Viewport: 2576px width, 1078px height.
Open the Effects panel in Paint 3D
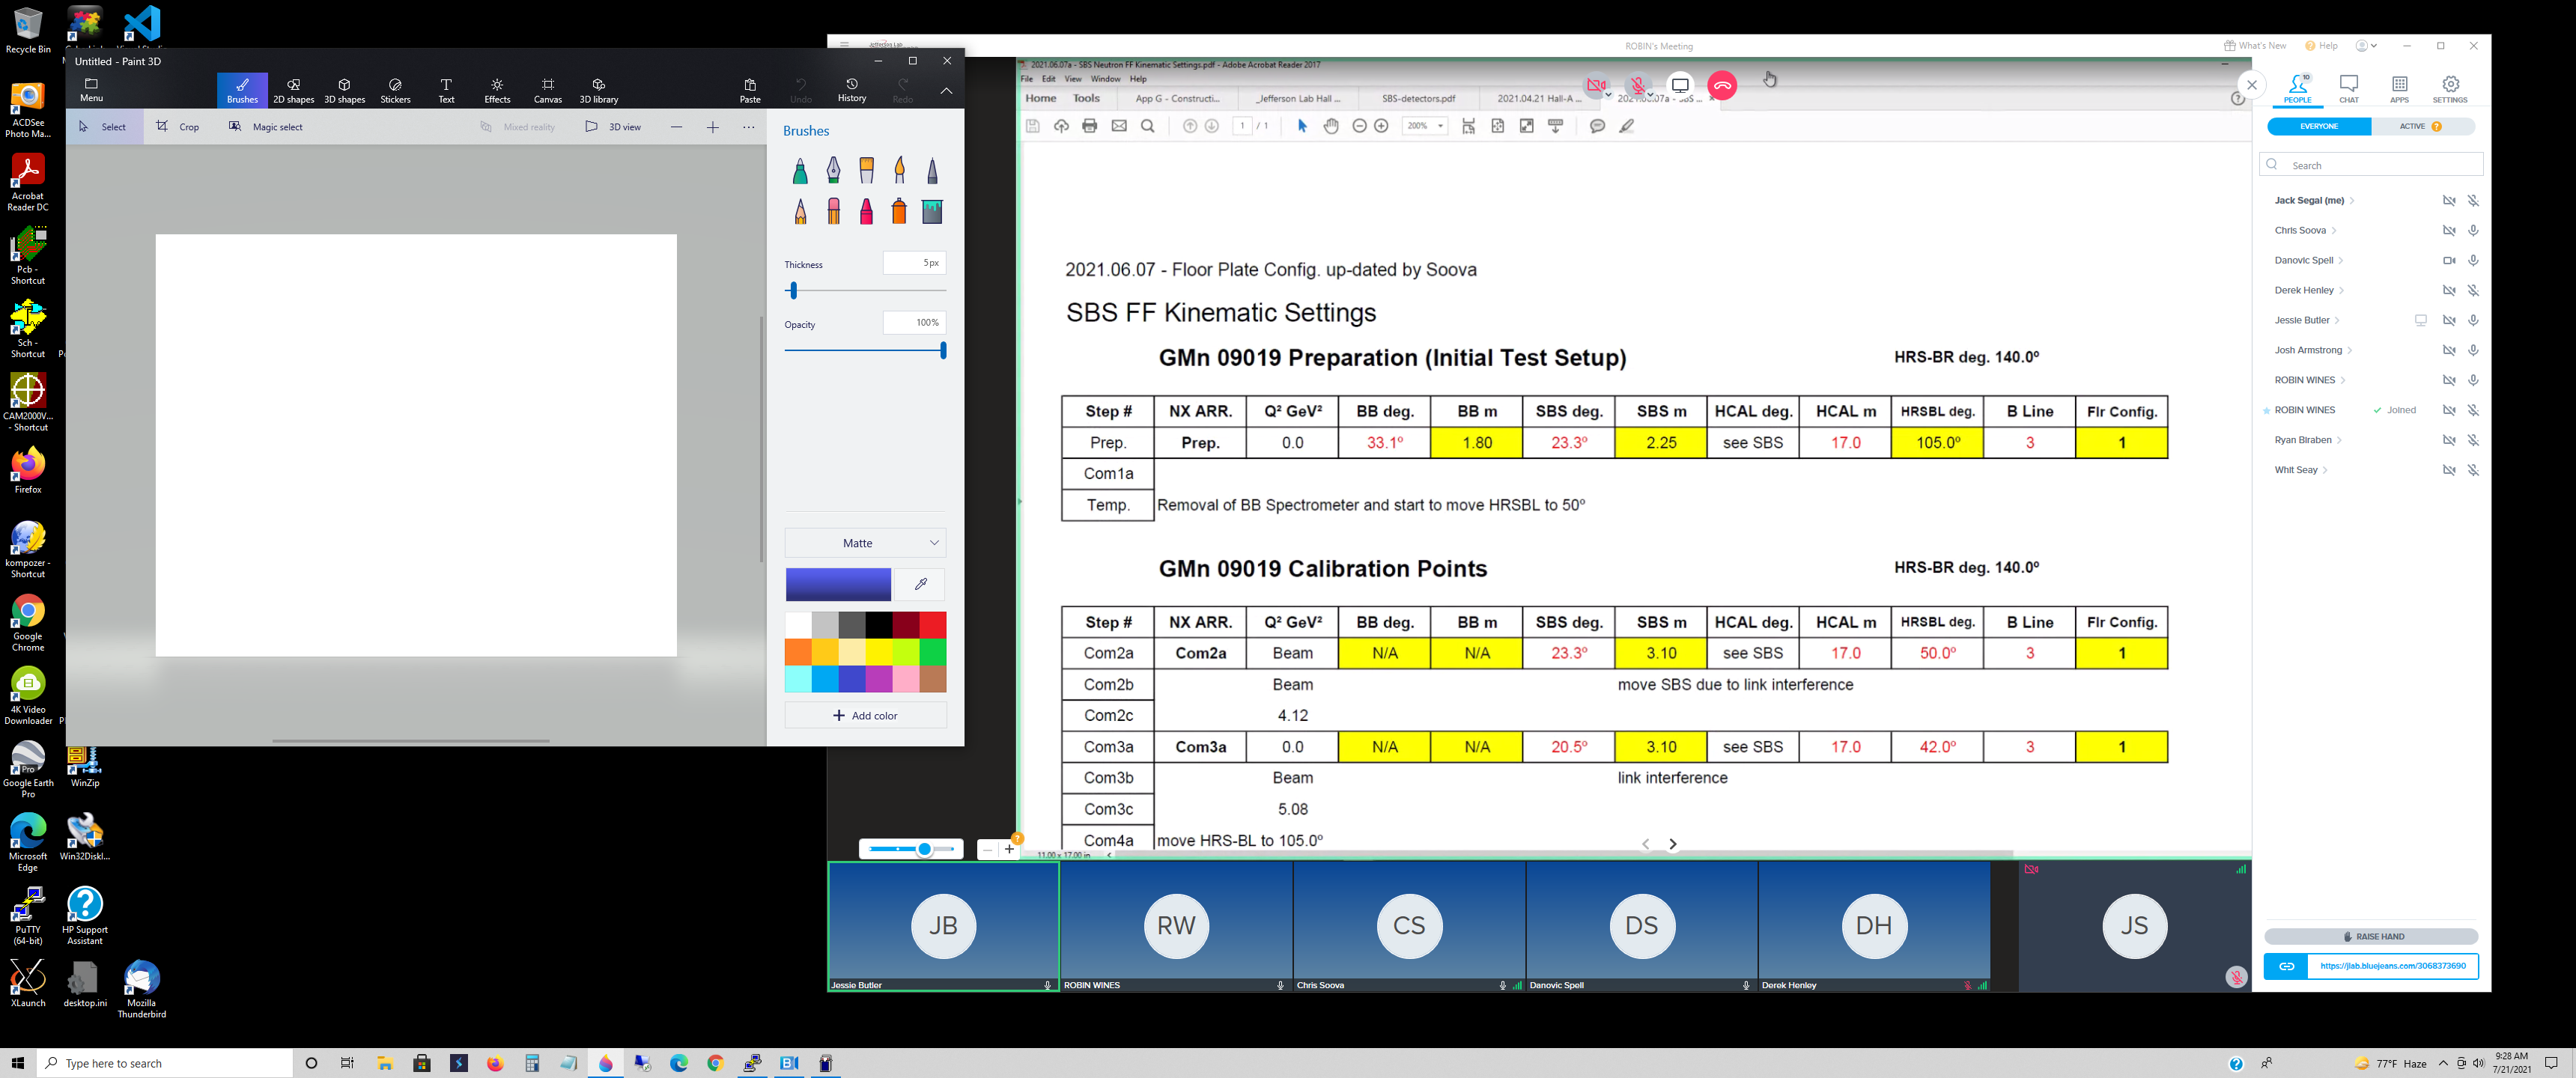click(497, 90)
